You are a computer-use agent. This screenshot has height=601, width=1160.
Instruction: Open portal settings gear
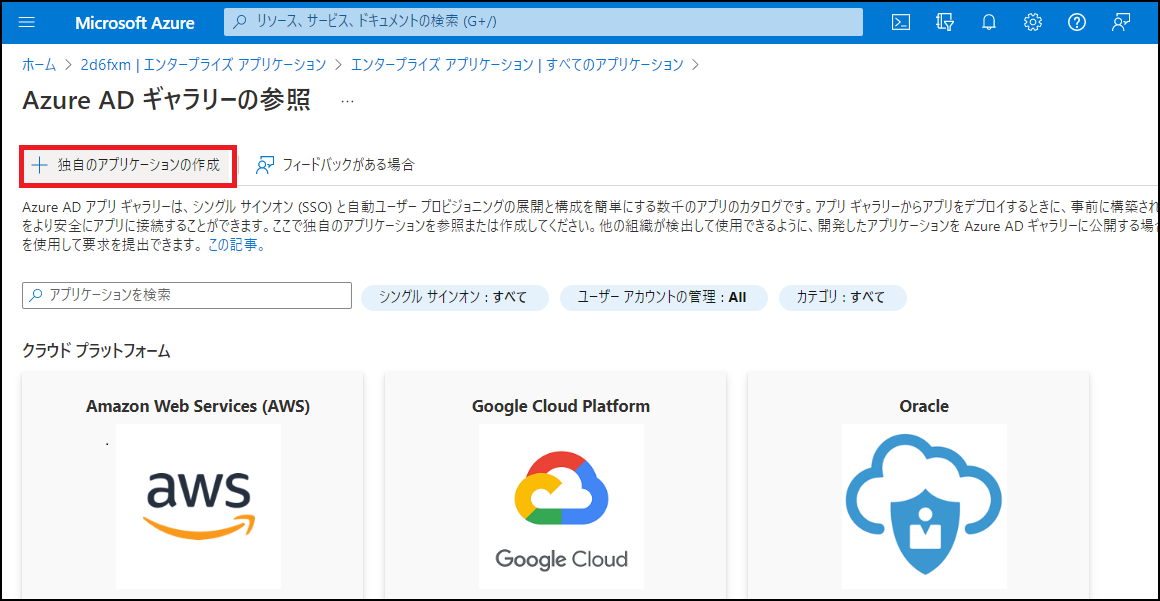[1033, 22]
